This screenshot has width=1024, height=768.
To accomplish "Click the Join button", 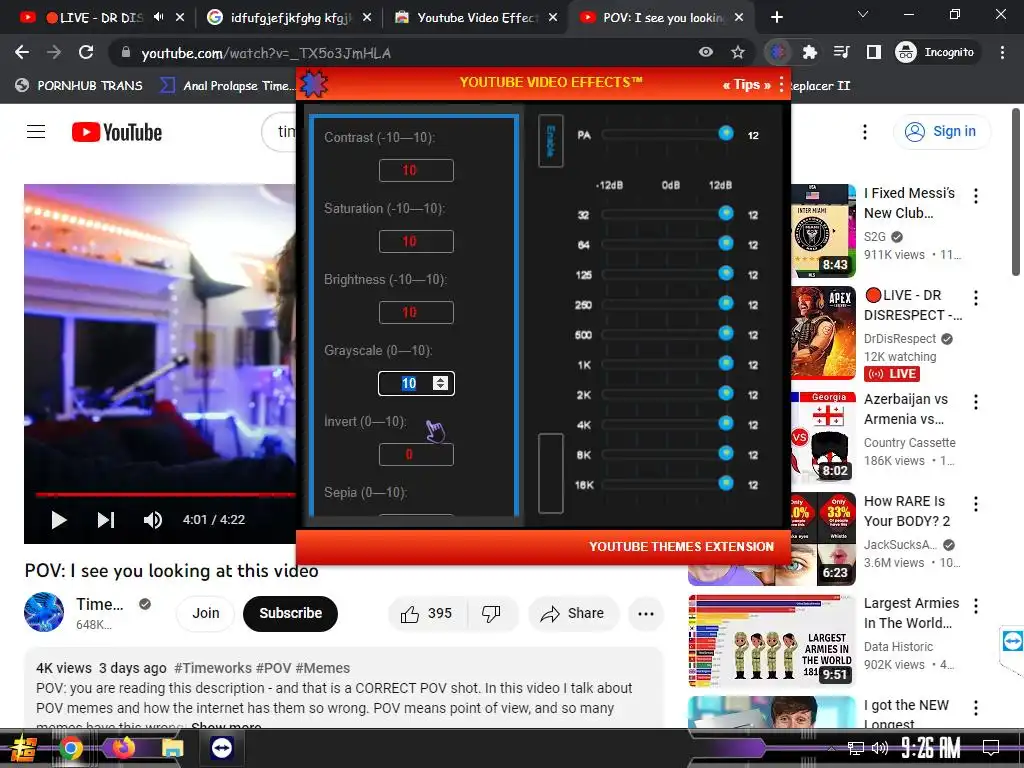I will coord(206,613).
